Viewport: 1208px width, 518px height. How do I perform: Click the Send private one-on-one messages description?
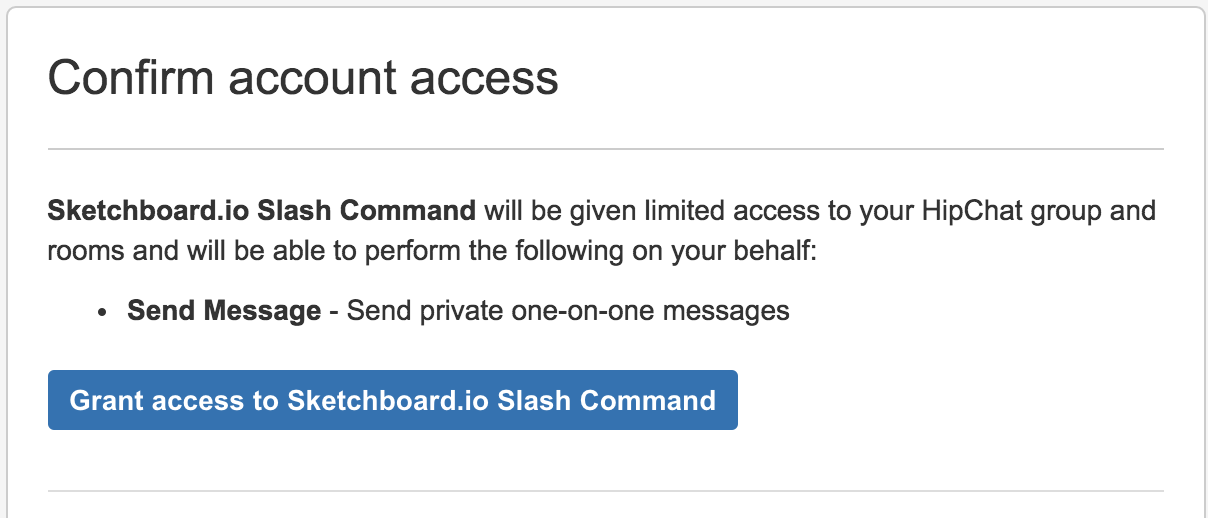(568, 311)
